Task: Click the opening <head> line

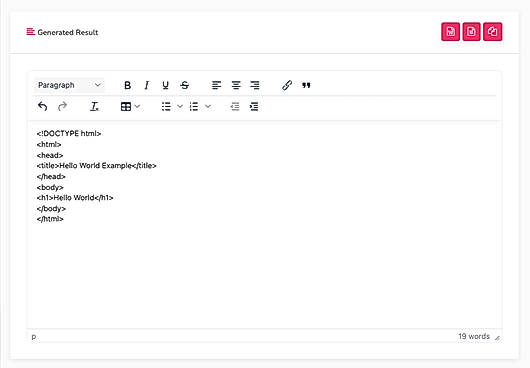Action: 50,155
